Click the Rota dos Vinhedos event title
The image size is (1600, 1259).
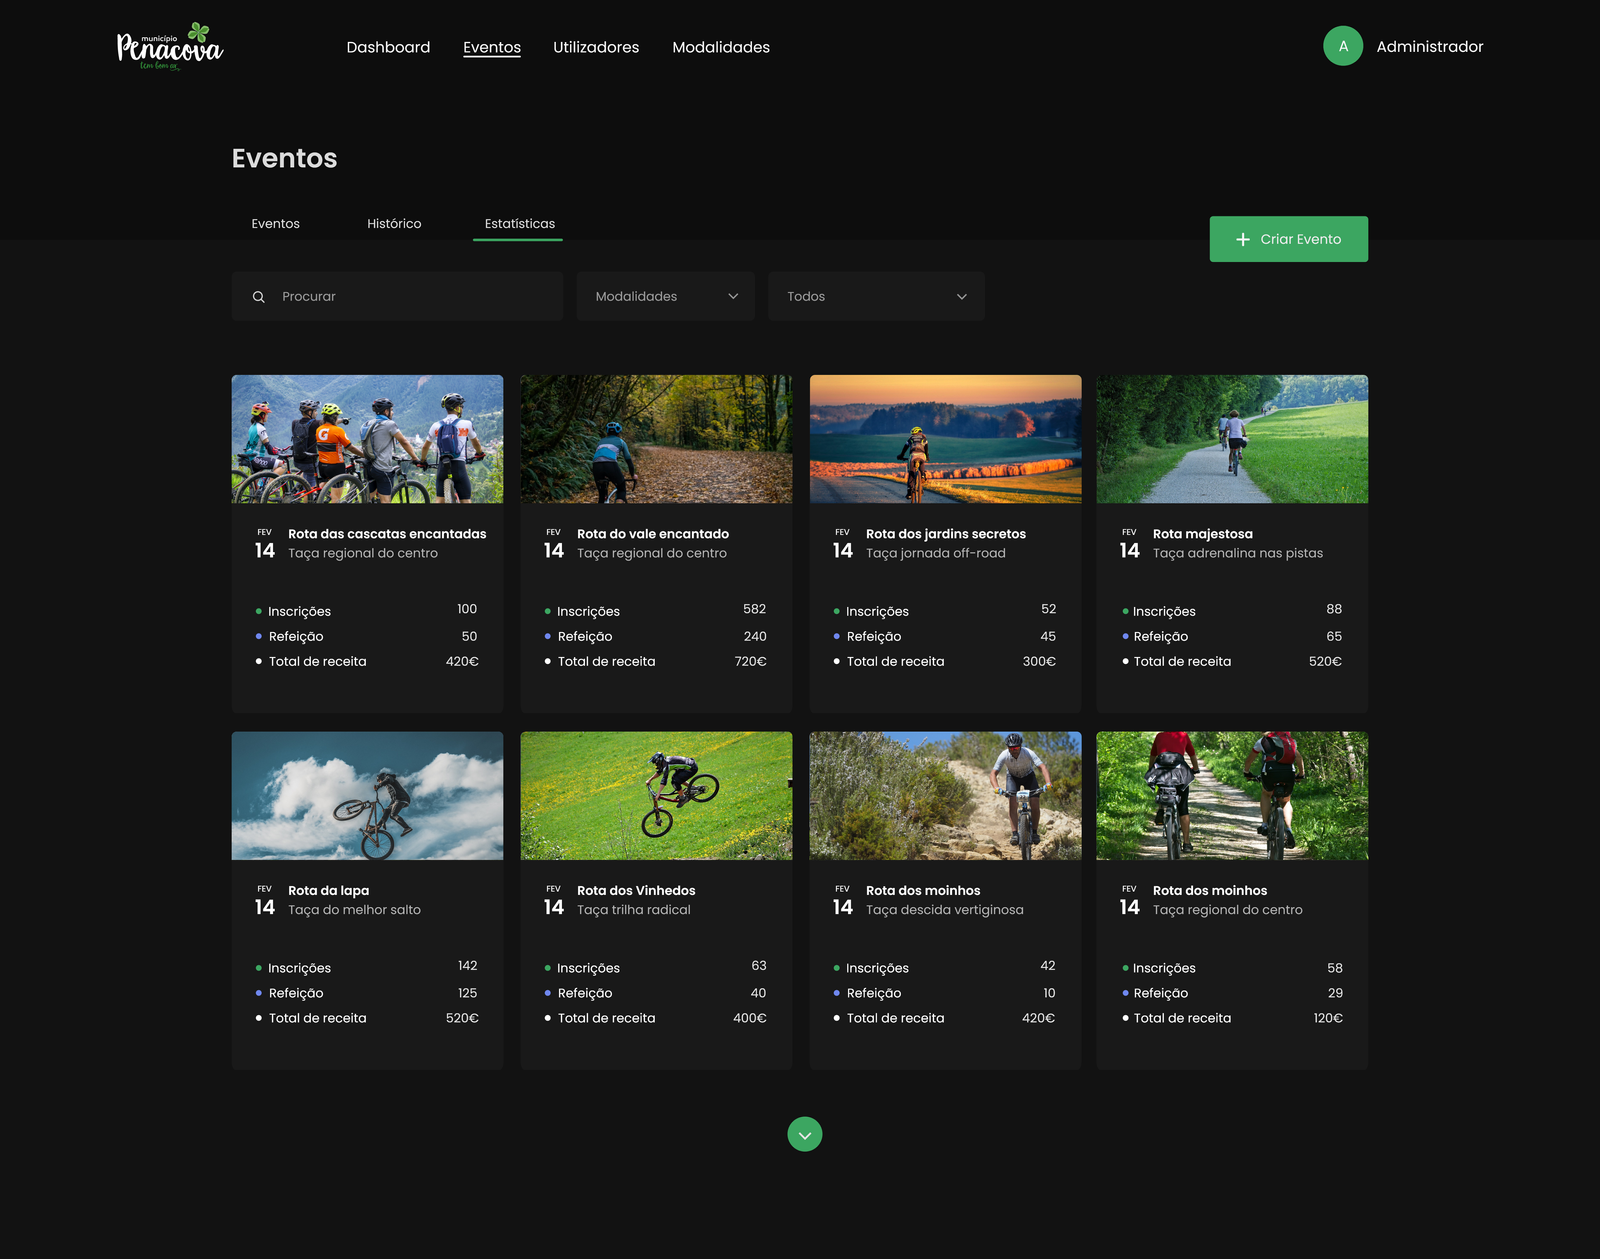pos(635,891)
